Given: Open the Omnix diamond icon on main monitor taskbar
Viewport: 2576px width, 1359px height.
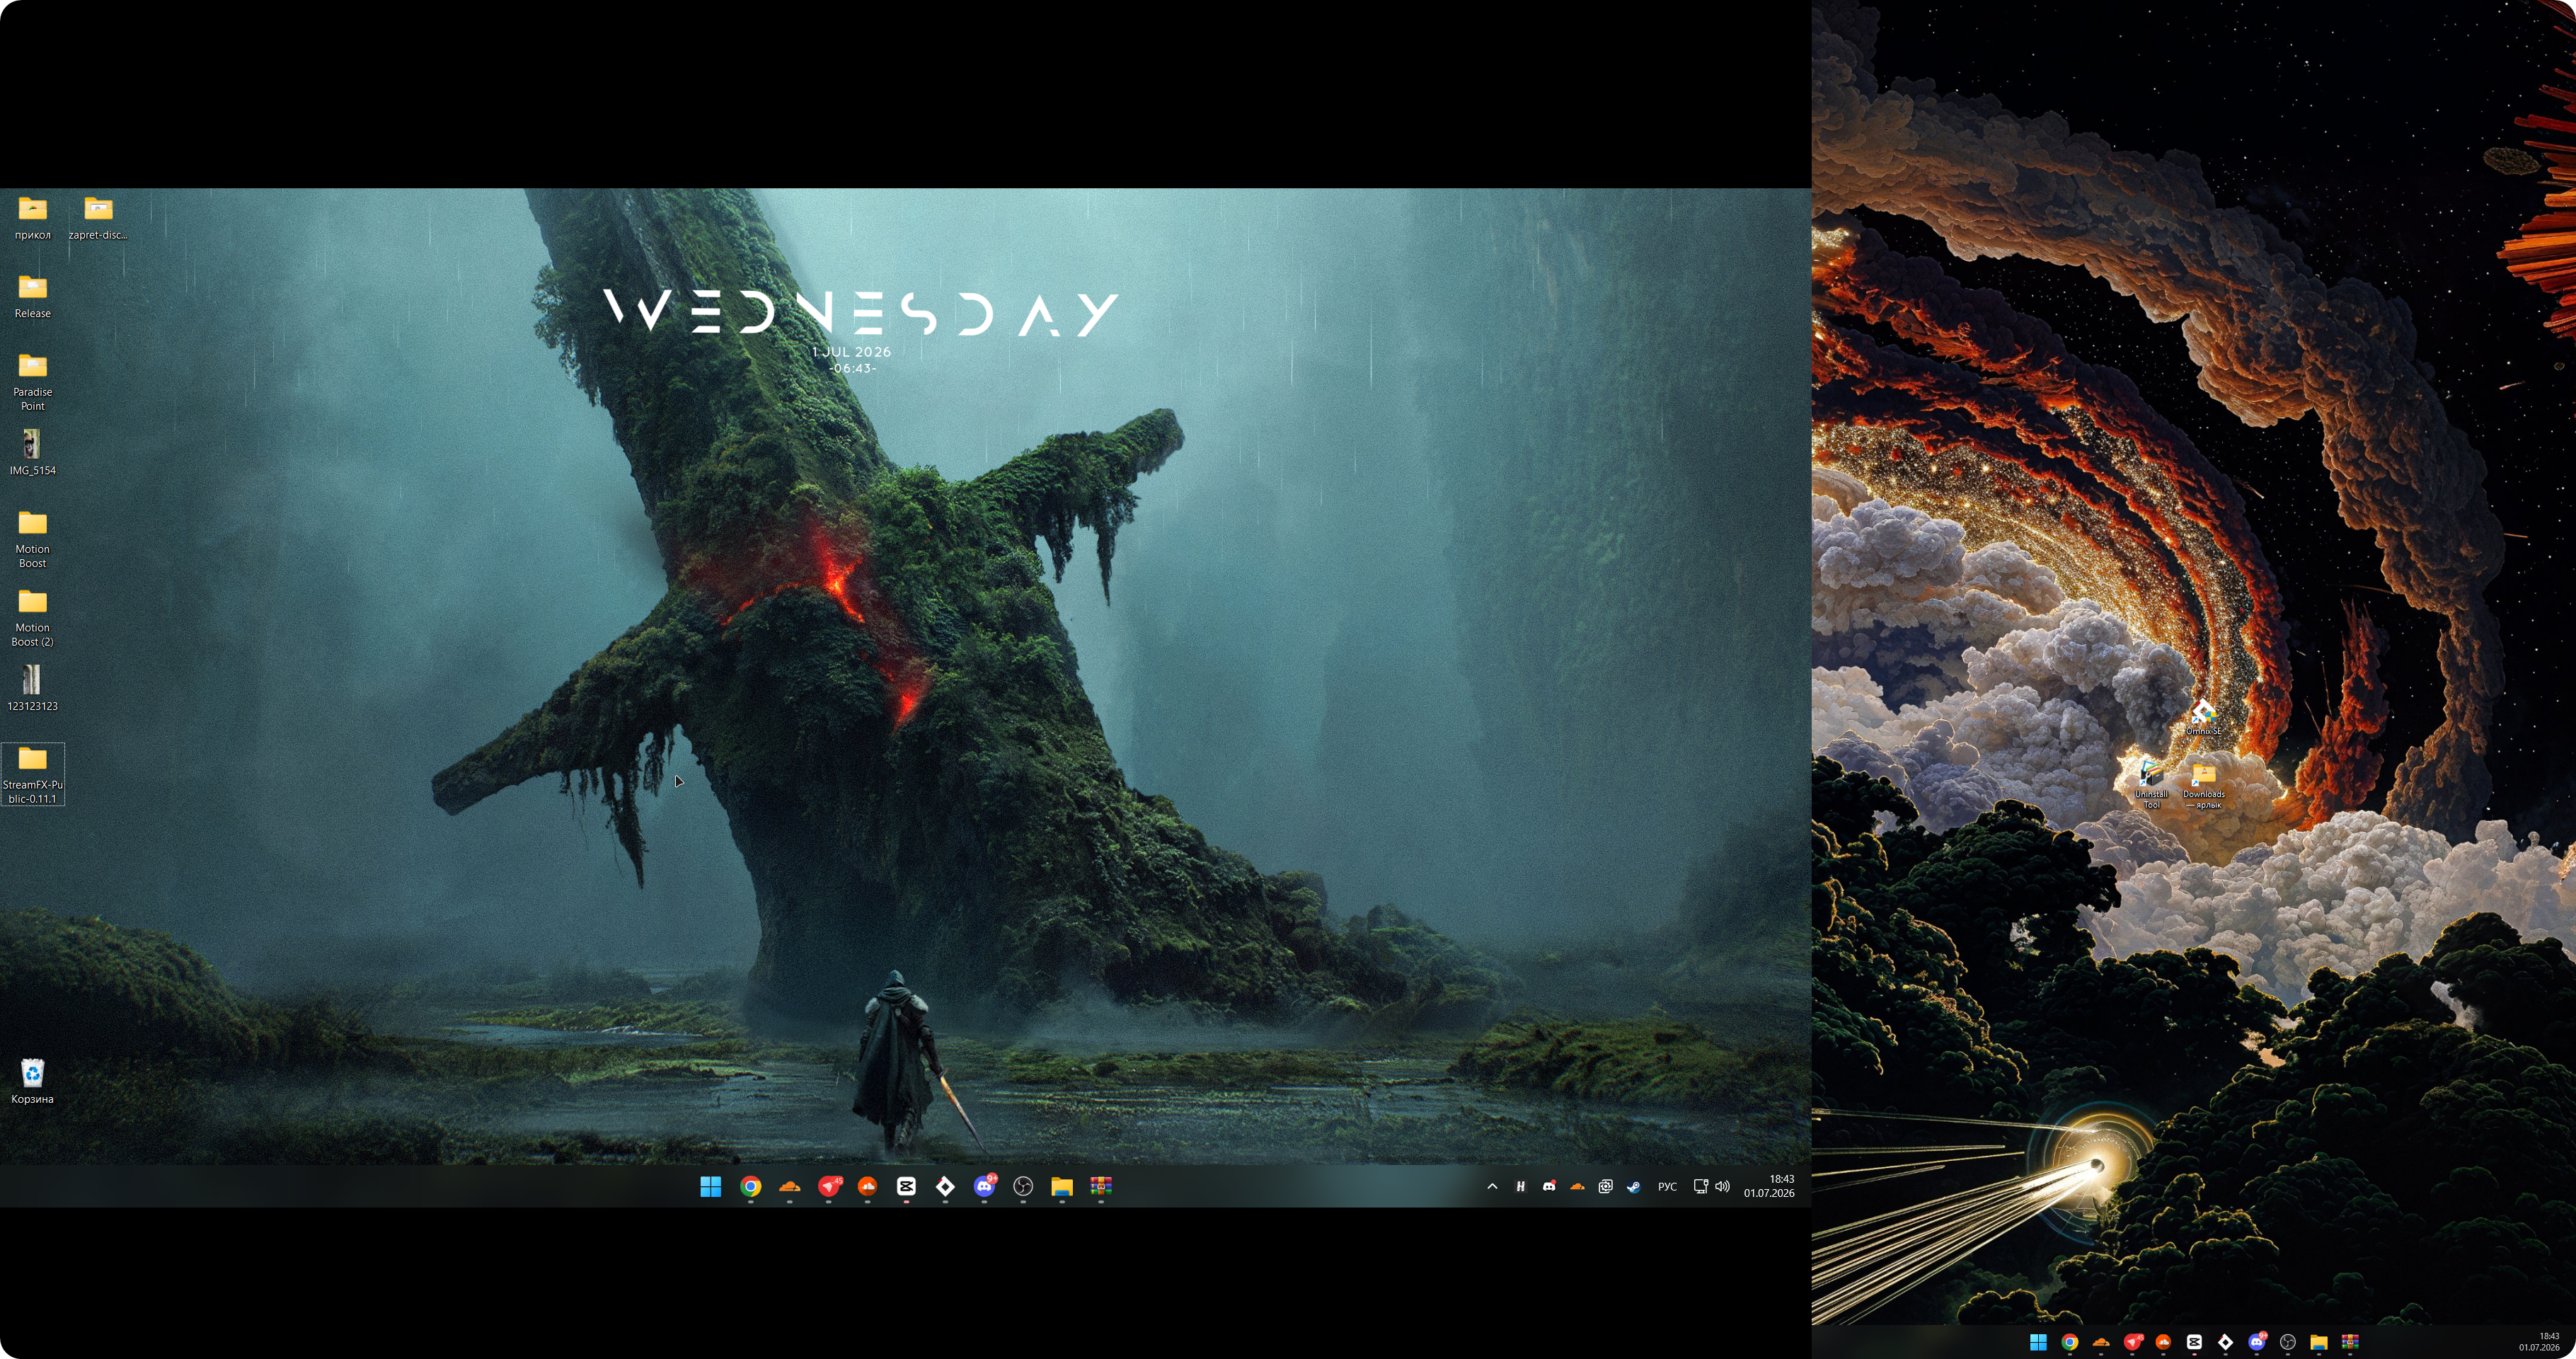Looking at the screenshot, I should pyautogui.click(x=945, y=1186).
